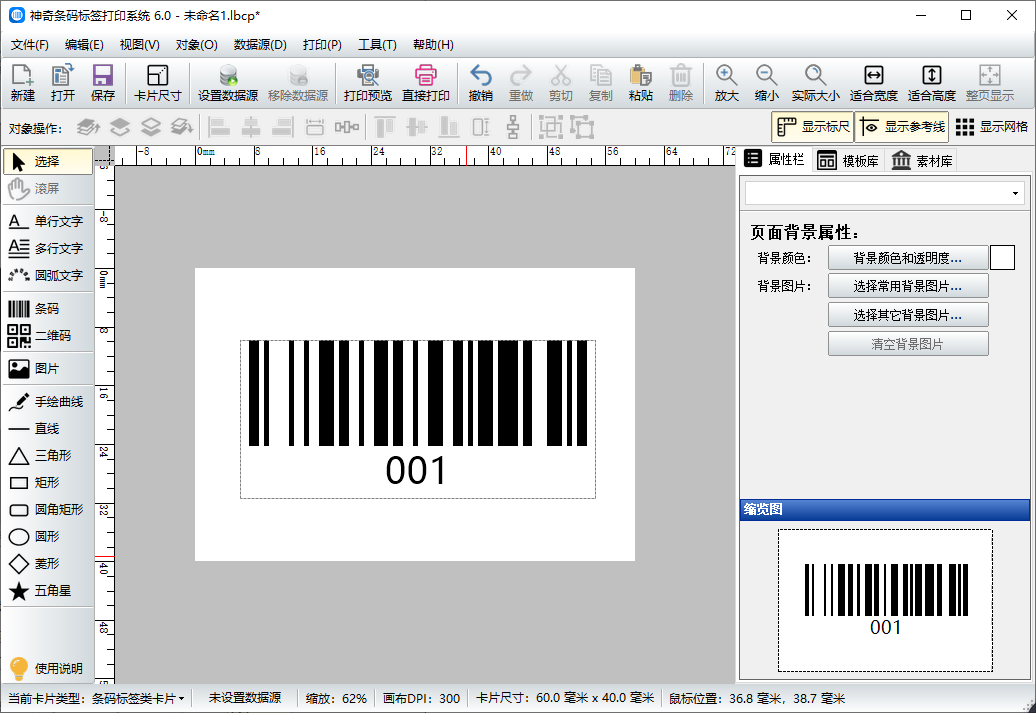Screen dimensions: 1036x713
Task: Click the 背景颜色和透明度 button
Action: click(907, 258)
